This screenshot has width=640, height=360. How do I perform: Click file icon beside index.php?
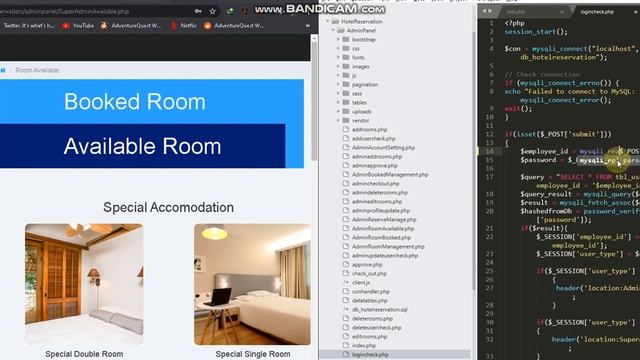pyautogui.click(x=346, y=345)
